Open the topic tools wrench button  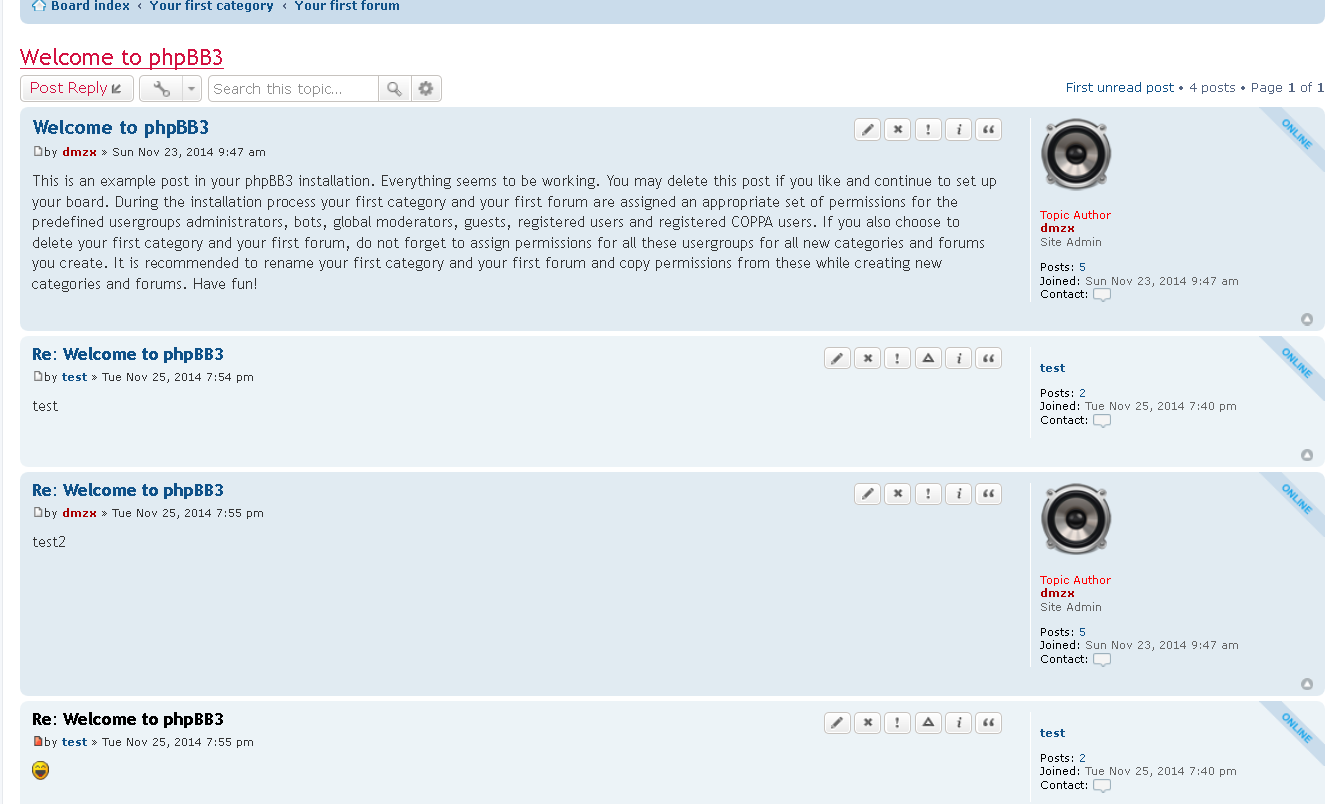coord(161,89)
